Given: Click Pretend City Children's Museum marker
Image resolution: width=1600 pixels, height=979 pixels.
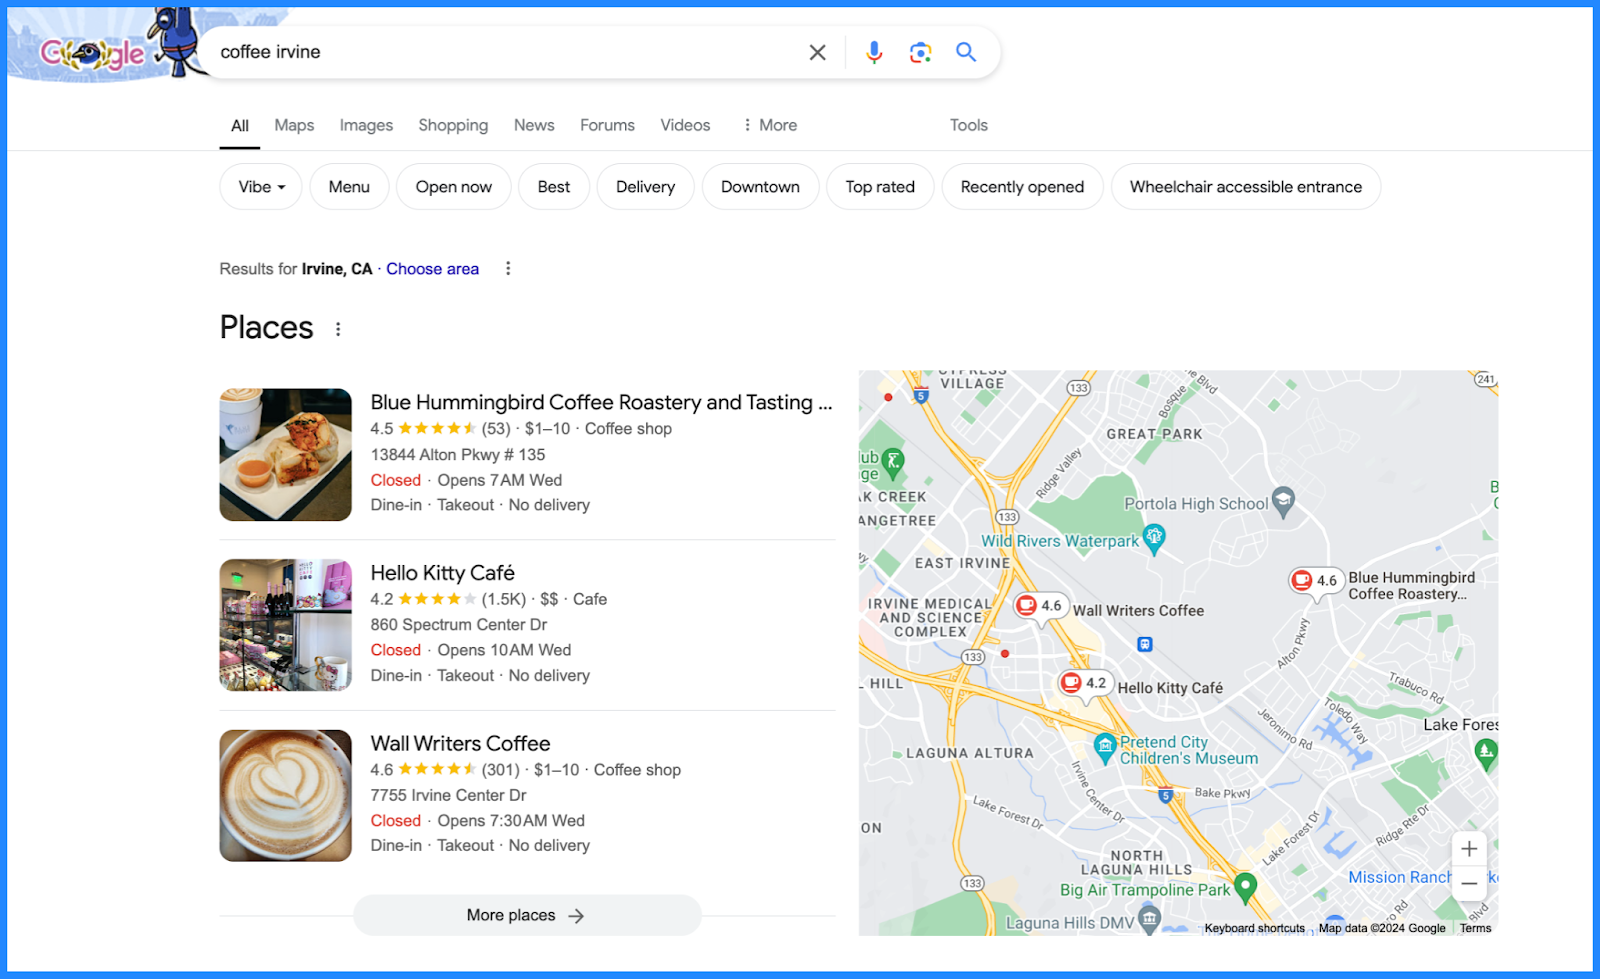Looking at the screenshot, I should coord(1105,747).
